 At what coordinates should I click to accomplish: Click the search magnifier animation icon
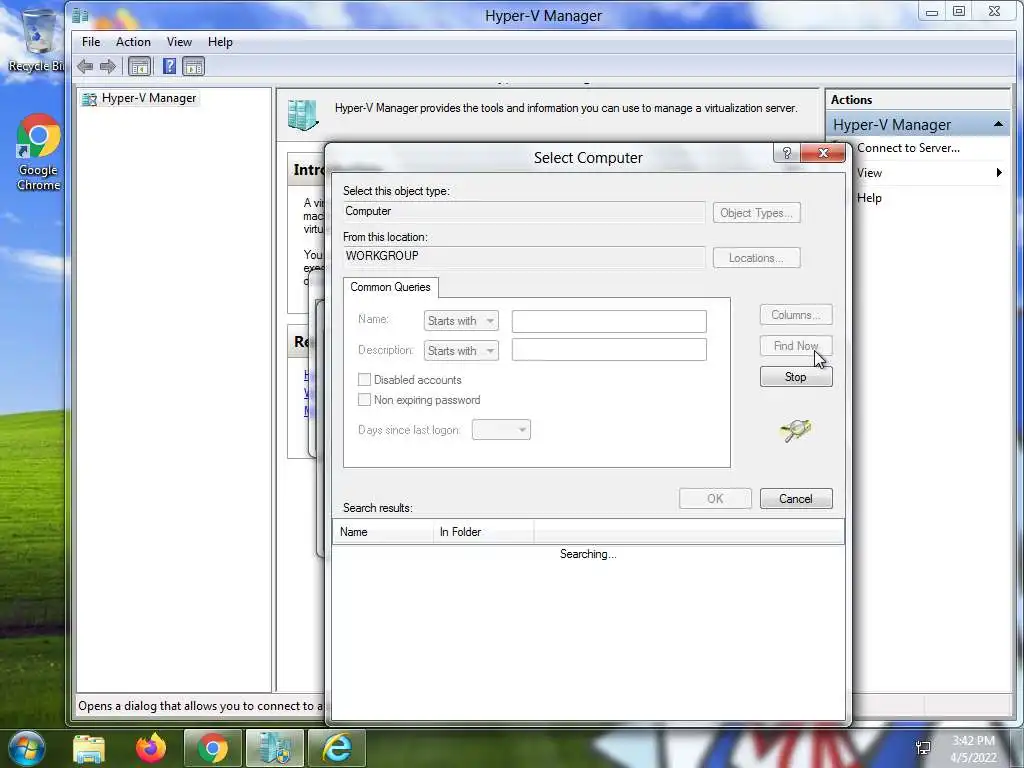point(795,430)
